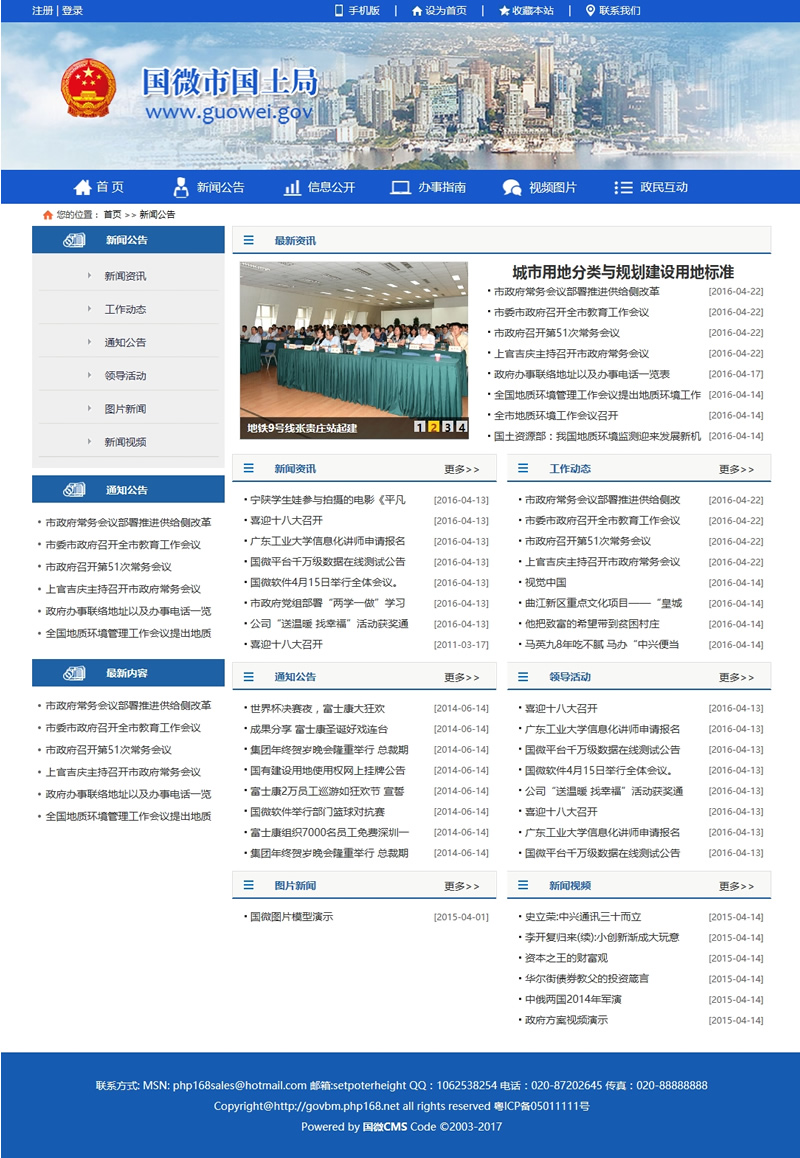Open 国土资源部 article in 最新资讯
This screenshot has width=800, height=1158.
[x=597, y=436]
